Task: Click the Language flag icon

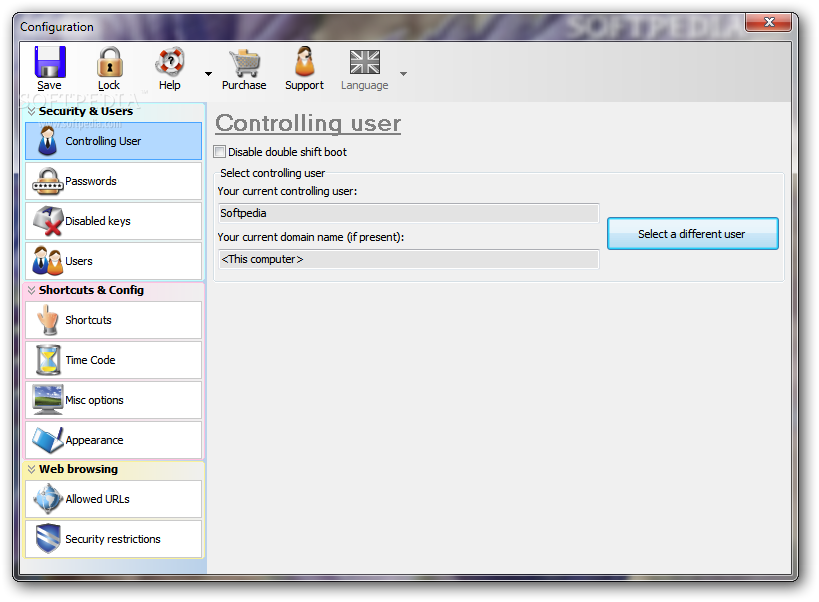Action: pos(365,62)
